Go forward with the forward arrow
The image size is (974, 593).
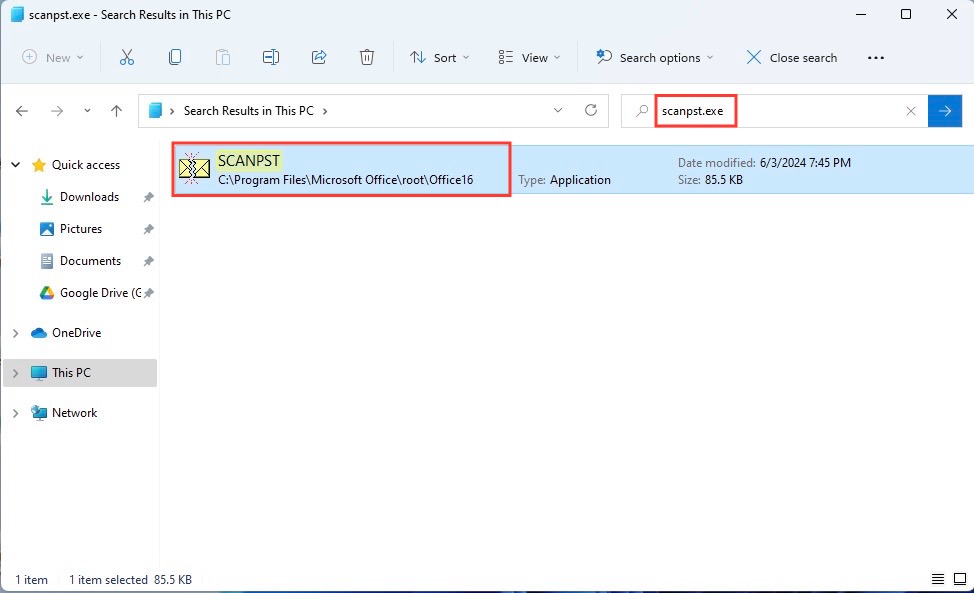click(57, 111)
